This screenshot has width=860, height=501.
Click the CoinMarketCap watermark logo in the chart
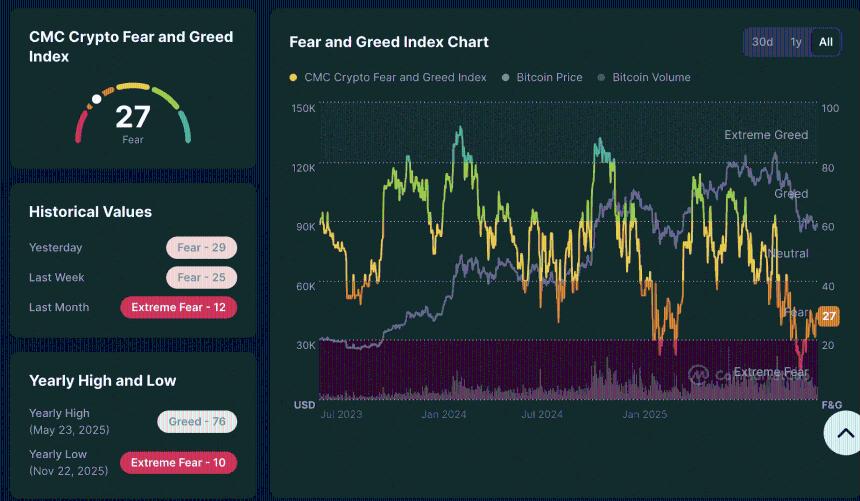(x=699, y=375)
